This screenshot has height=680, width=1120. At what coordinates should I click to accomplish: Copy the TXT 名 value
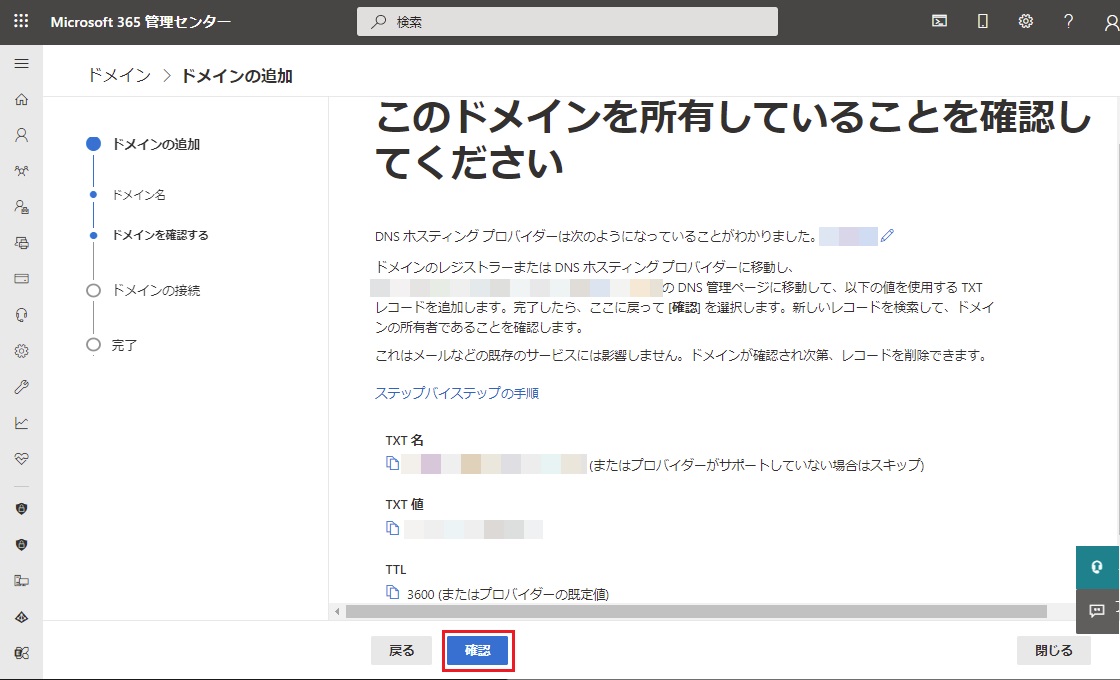click(x=393, y=464)
